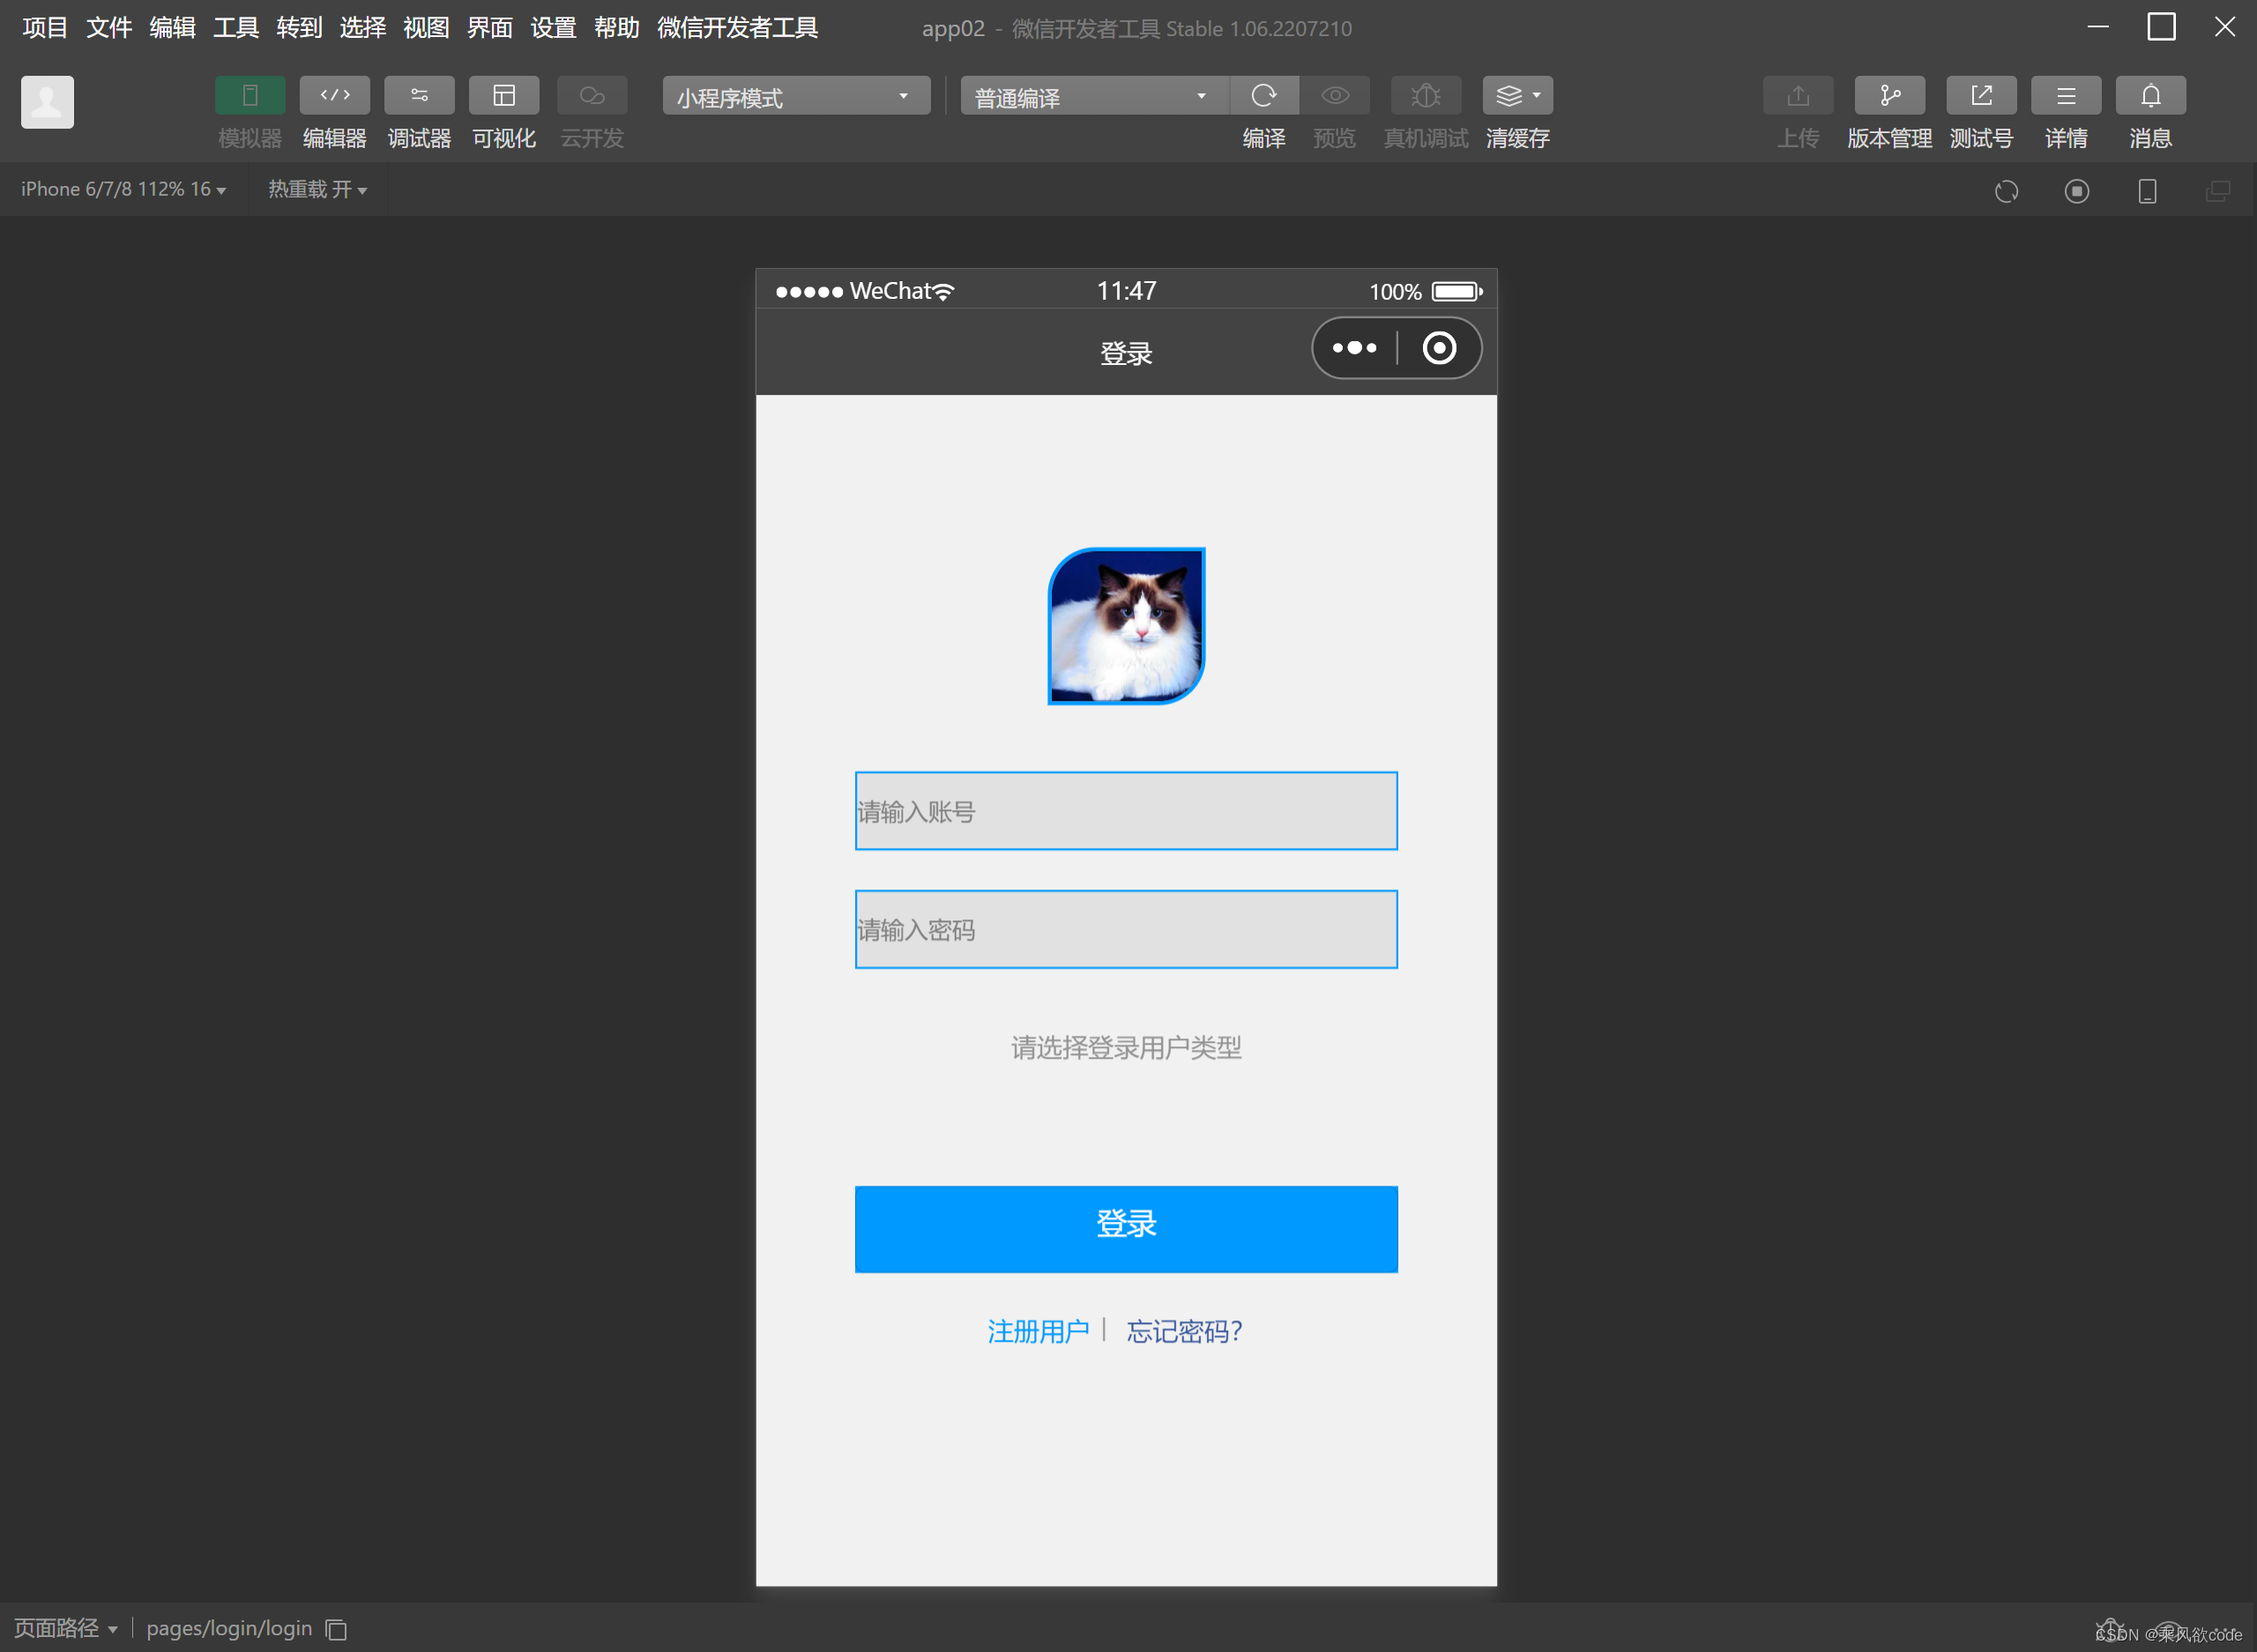
Task: Open the 云开发 cloud development console
Action: click(591, 111)
